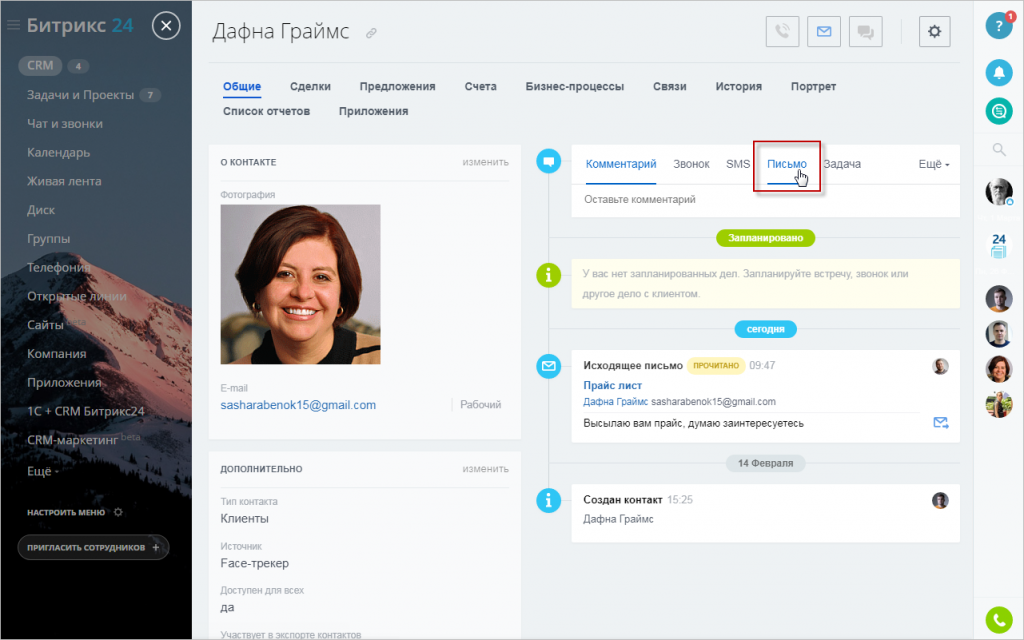Open the Bitrix24 calendar 24 icon

click(x=999, y=246)
